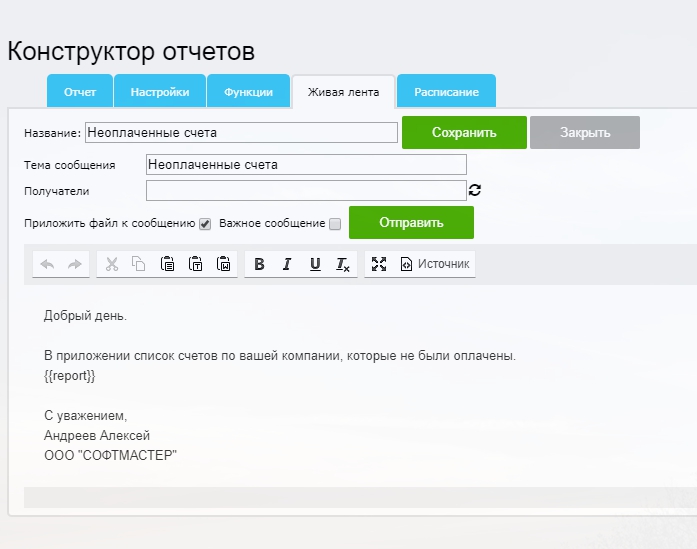Switch to the 'Настройки' tab
Viewport: 697px width, 549px height.
tap(159, 92)
